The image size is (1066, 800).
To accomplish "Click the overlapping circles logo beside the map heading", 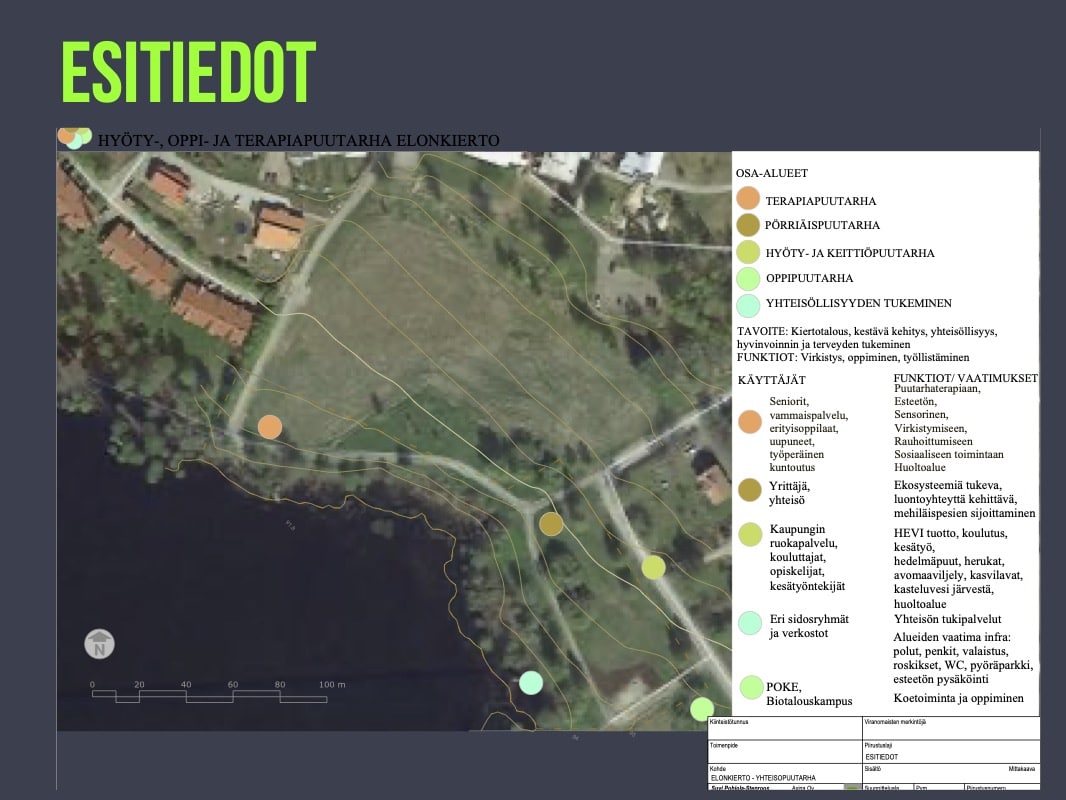I will click(74, 137).
